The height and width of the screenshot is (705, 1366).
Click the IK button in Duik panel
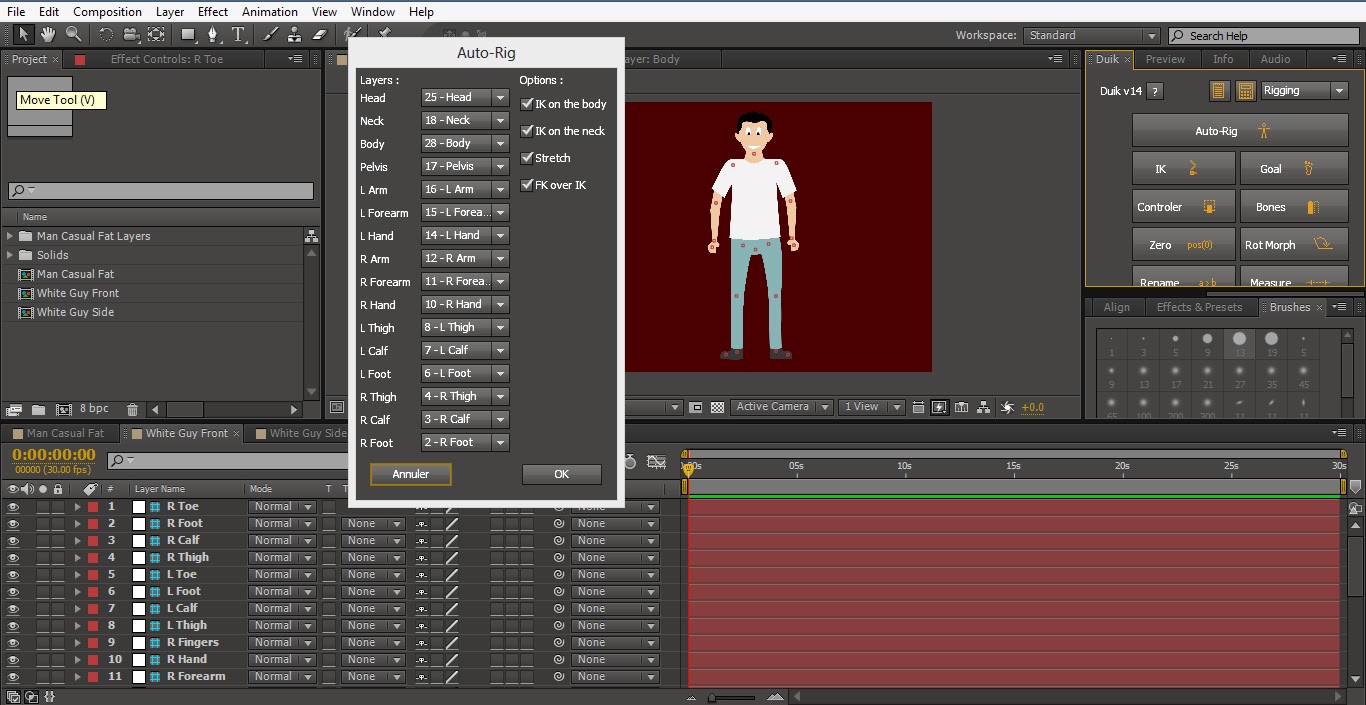(x=1183, y=168)
